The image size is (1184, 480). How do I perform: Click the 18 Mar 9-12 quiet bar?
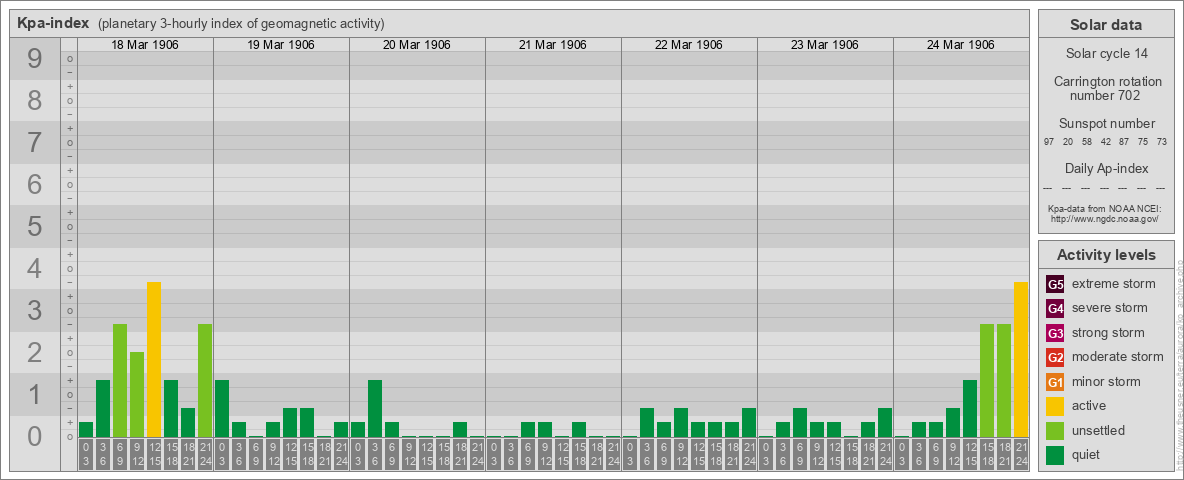137,395
